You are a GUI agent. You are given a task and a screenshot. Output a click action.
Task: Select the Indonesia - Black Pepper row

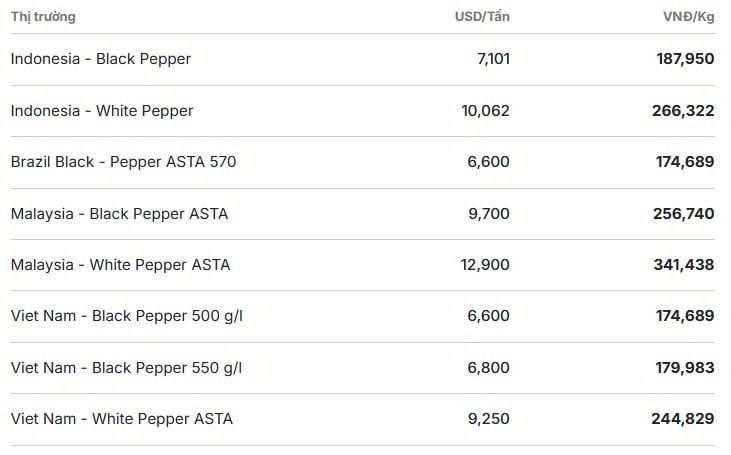(363, 59)
